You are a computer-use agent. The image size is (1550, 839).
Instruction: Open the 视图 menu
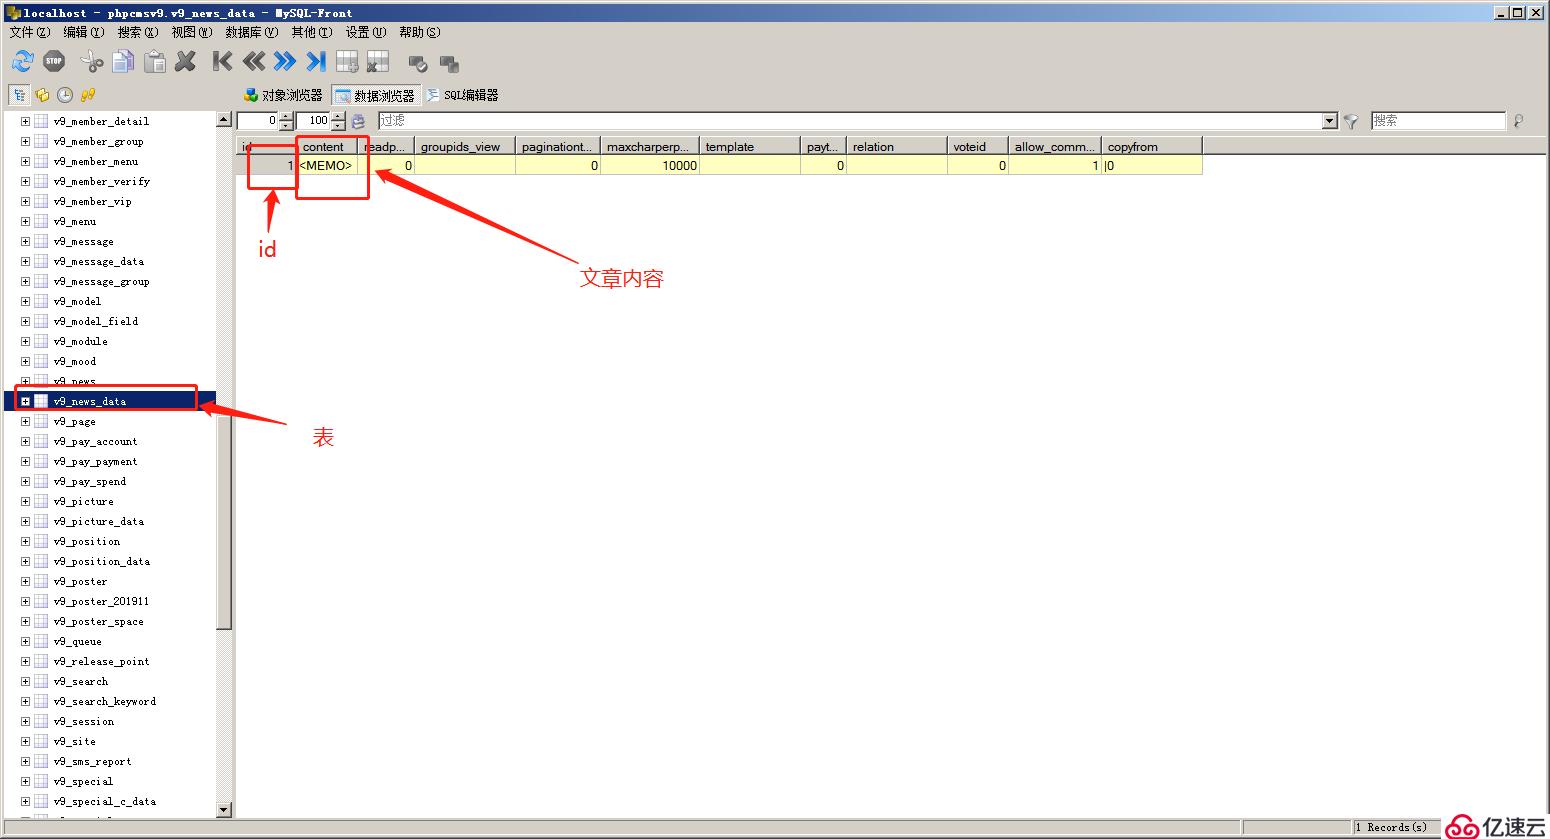[191, 32]
